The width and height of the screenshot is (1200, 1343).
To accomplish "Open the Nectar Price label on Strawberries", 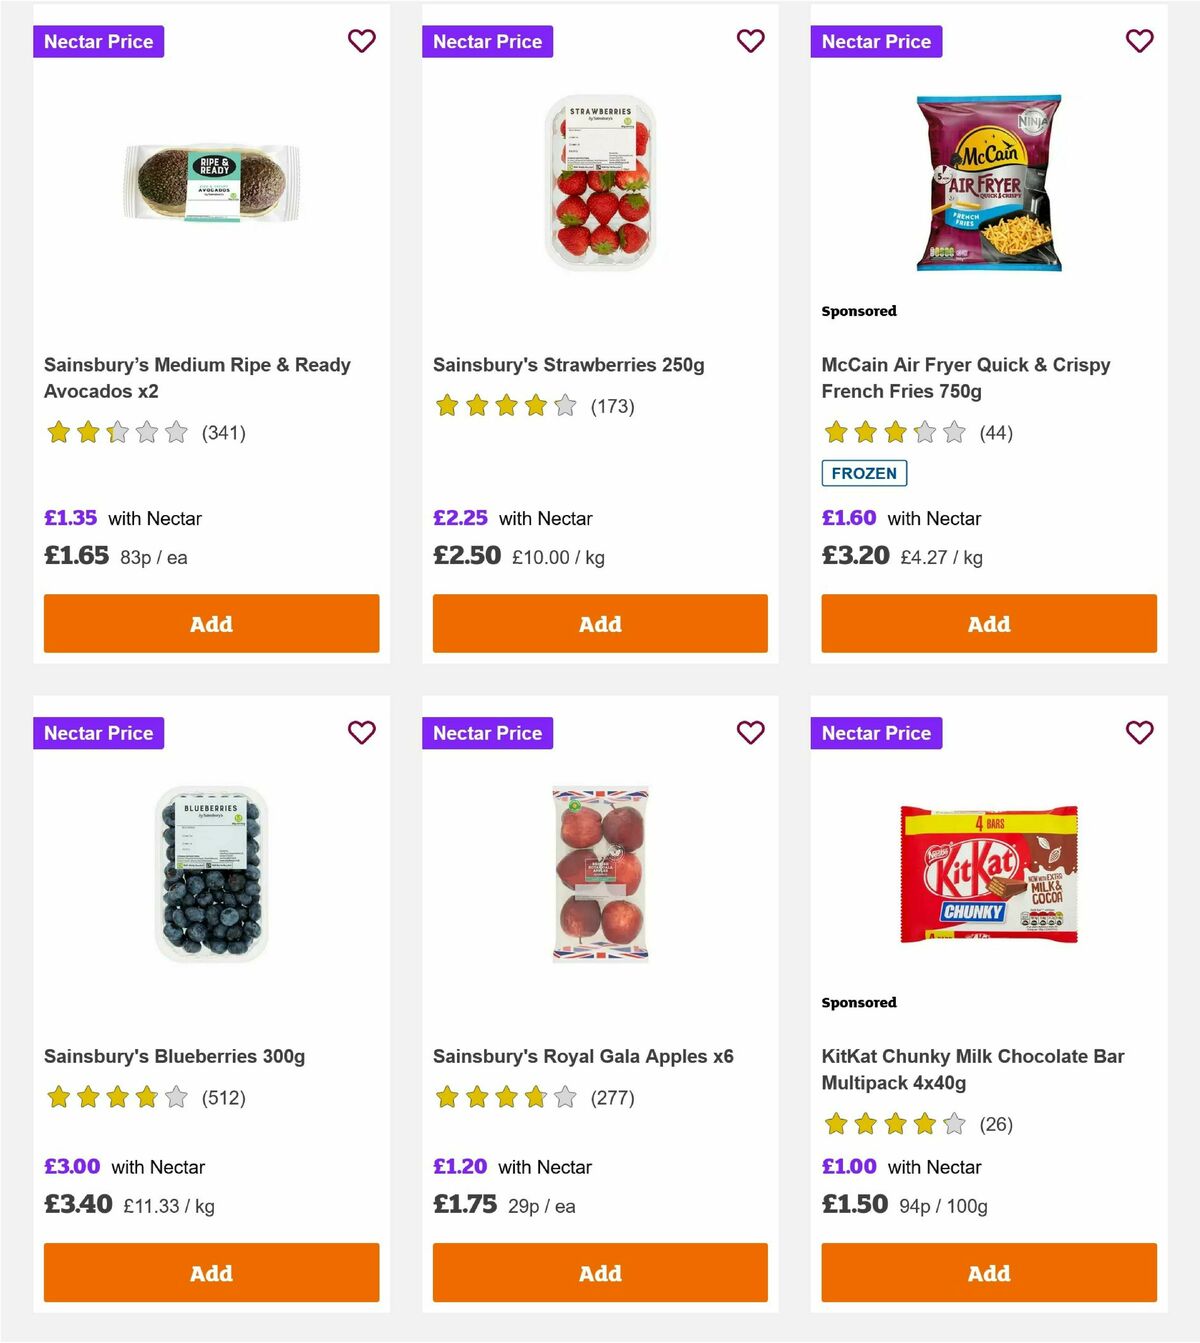I will point(487,41).
